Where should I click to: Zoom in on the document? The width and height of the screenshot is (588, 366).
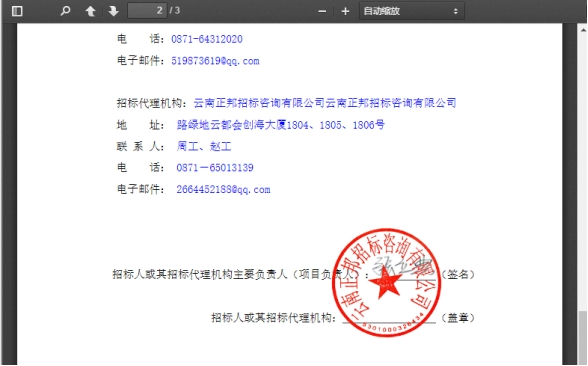coord(345,11)
